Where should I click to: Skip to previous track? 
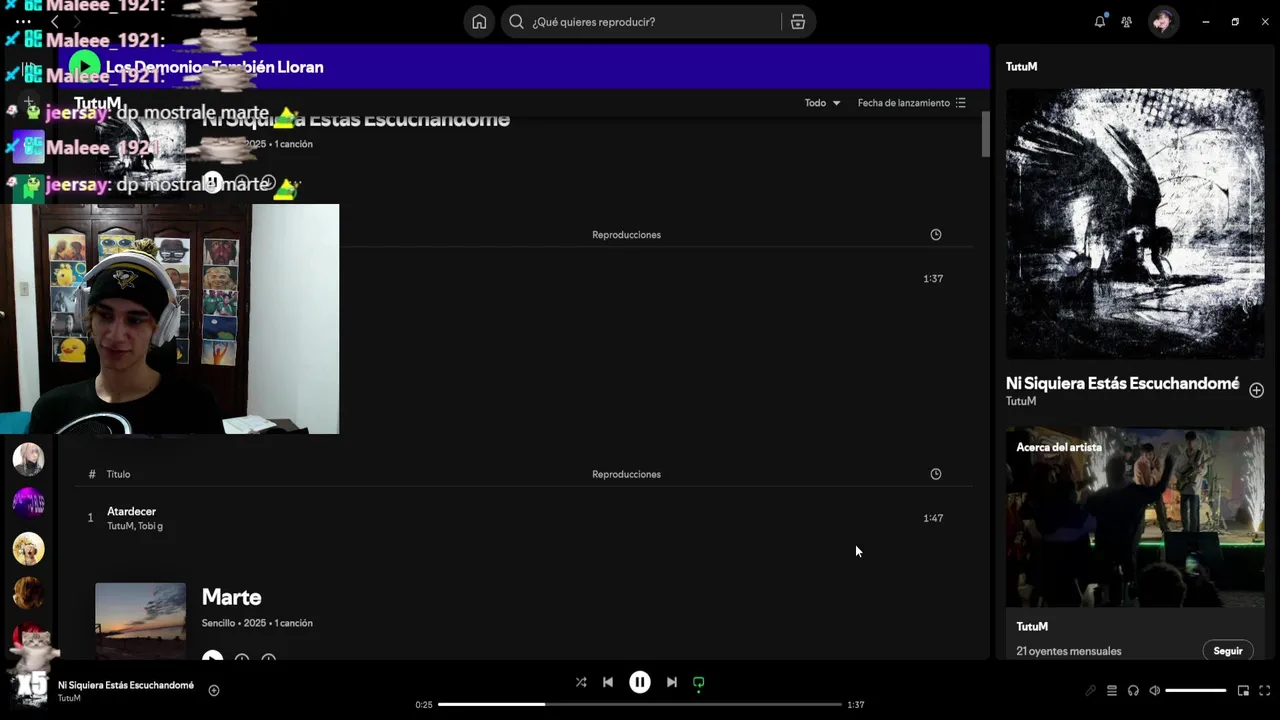pos(608,682)
